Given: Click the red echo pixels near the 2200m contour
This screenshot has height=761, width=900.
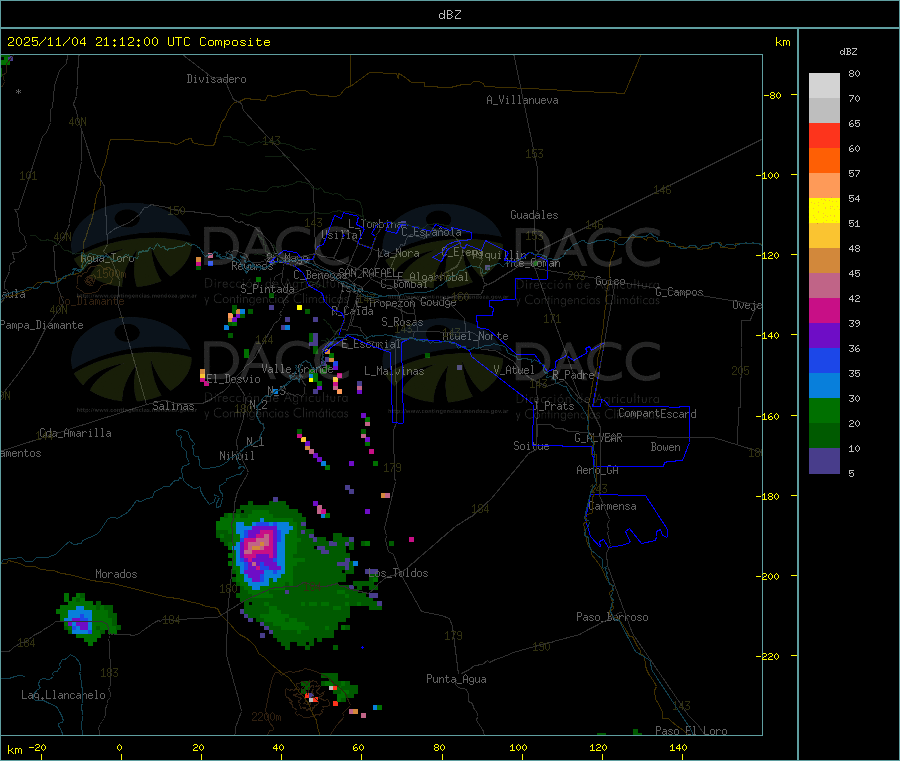Looking at the screenshot, I should [x=313, y=698].
